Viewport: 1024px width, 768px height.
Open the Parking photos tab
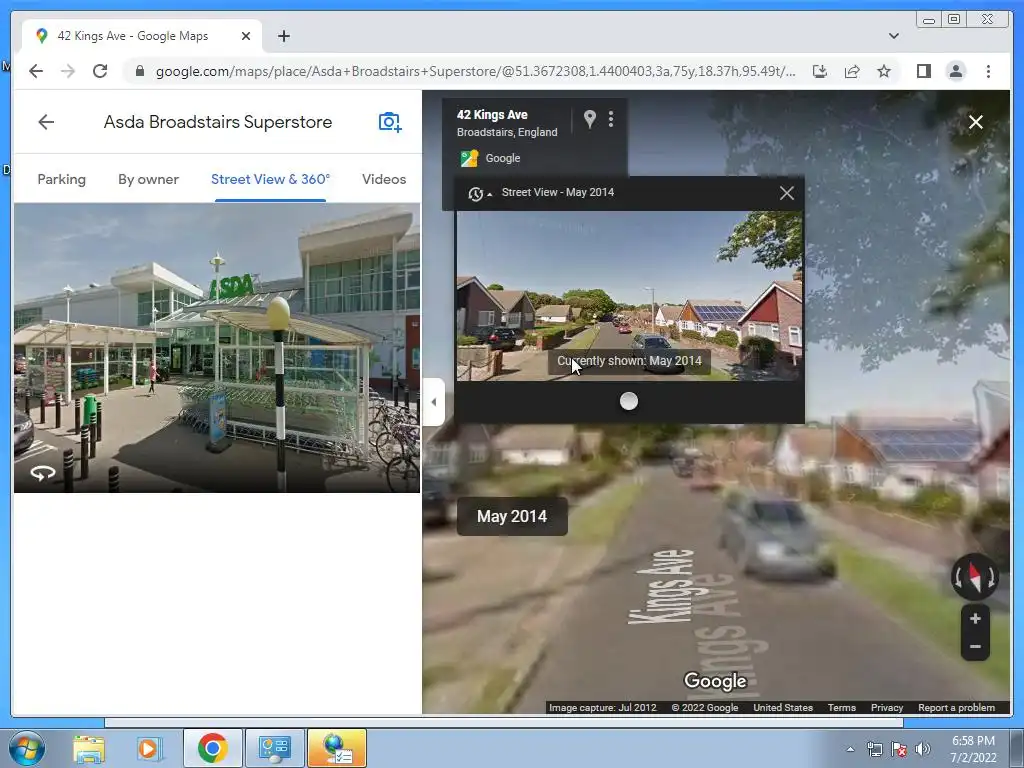click(61, 179)
